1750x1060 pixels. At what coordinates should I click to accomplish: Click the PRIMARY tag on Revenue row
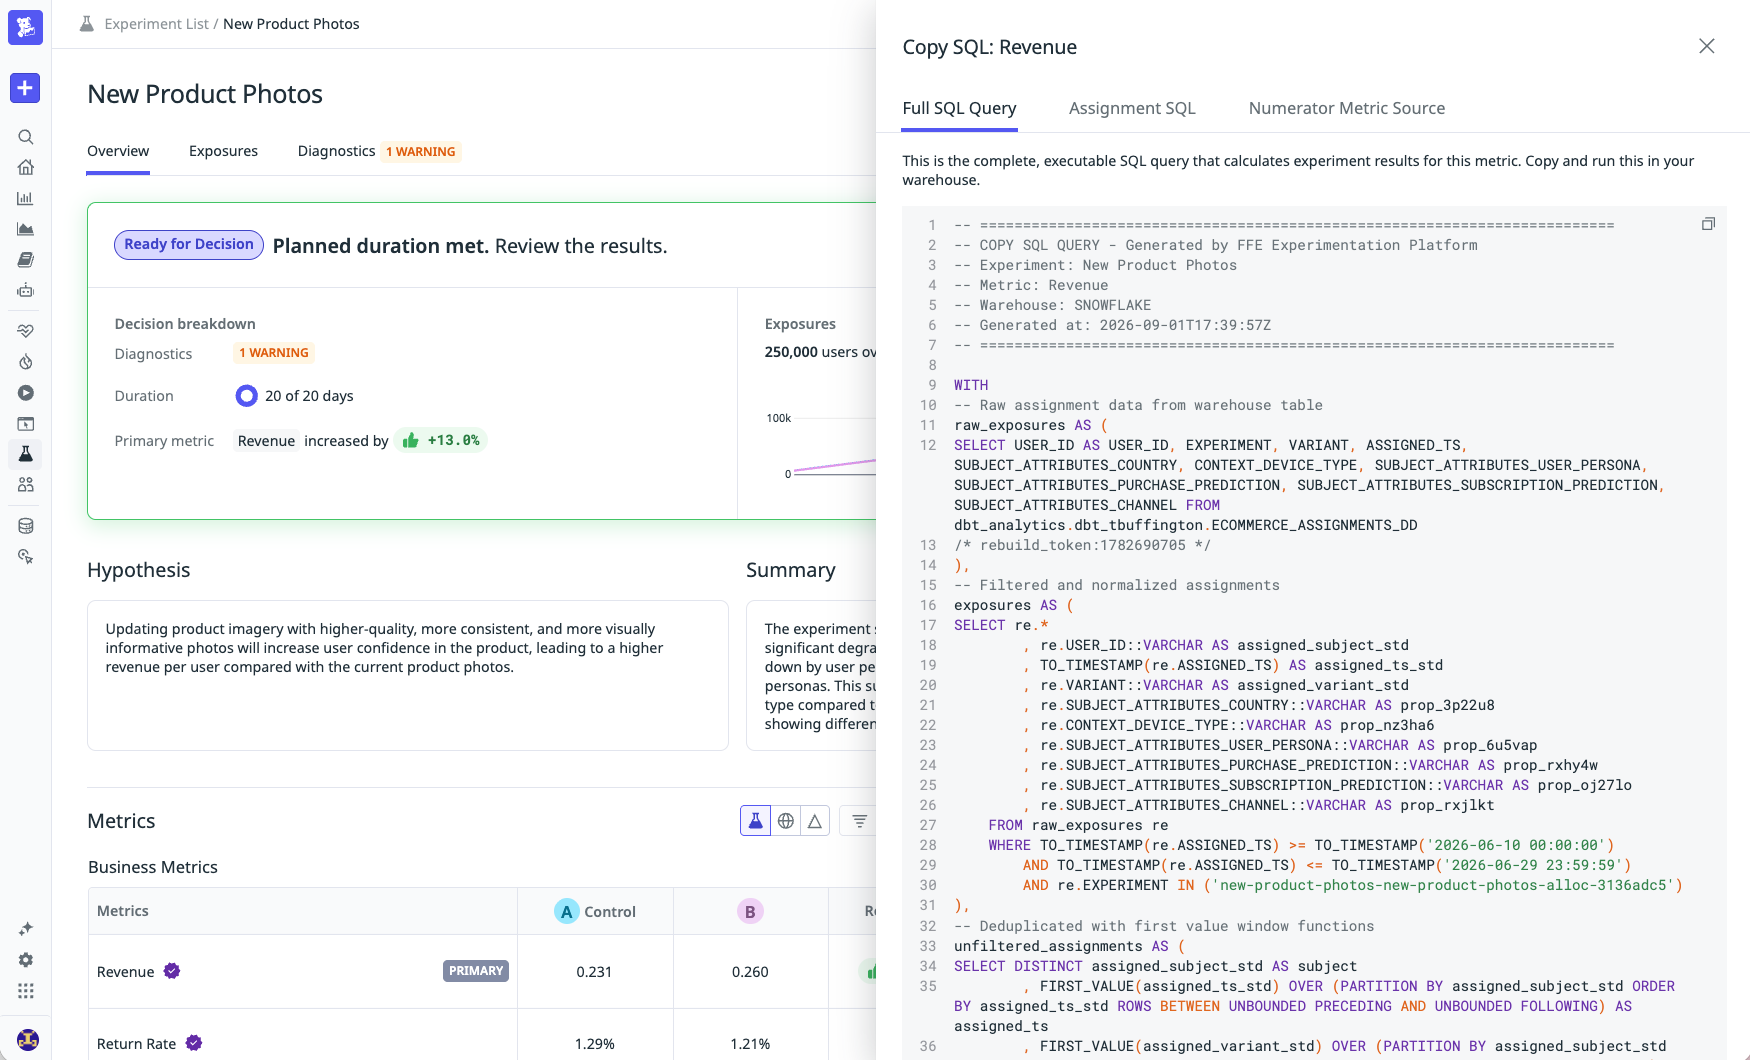pos(476,971)
